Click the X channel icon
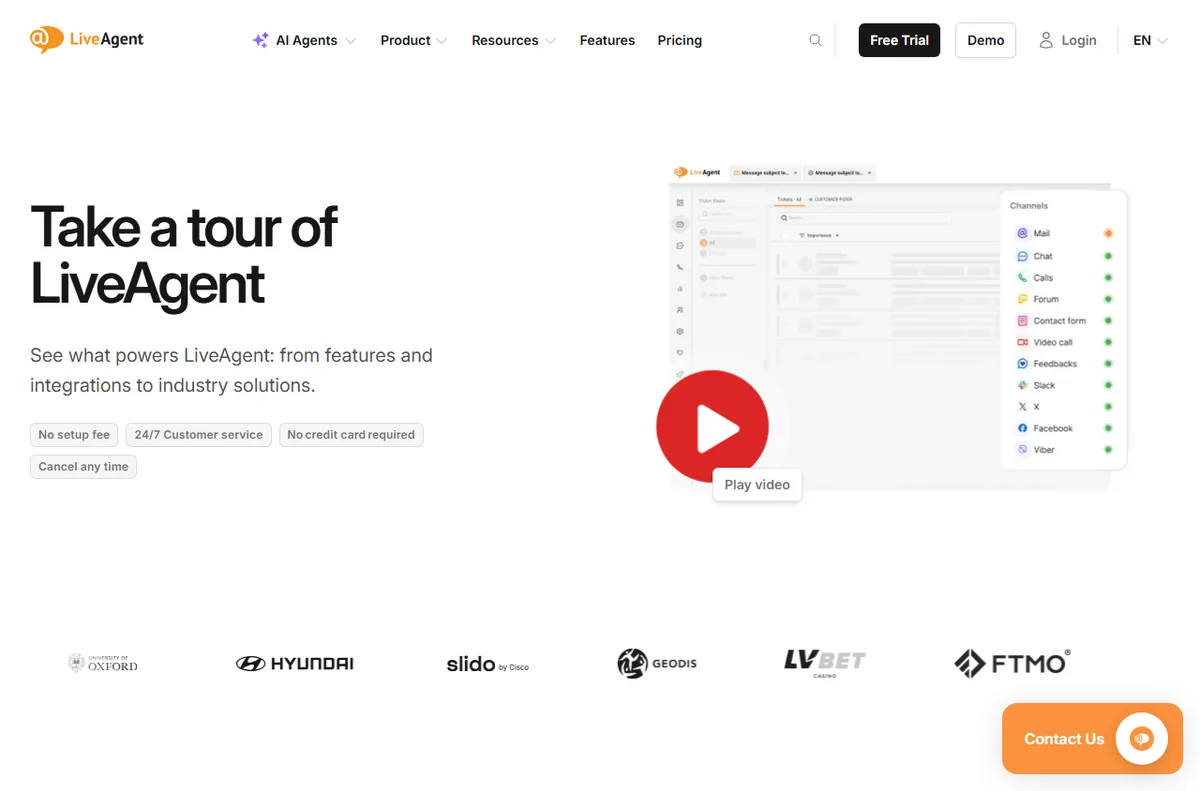Viewport: 1200px width, 791px height. tap(1022, 407)
